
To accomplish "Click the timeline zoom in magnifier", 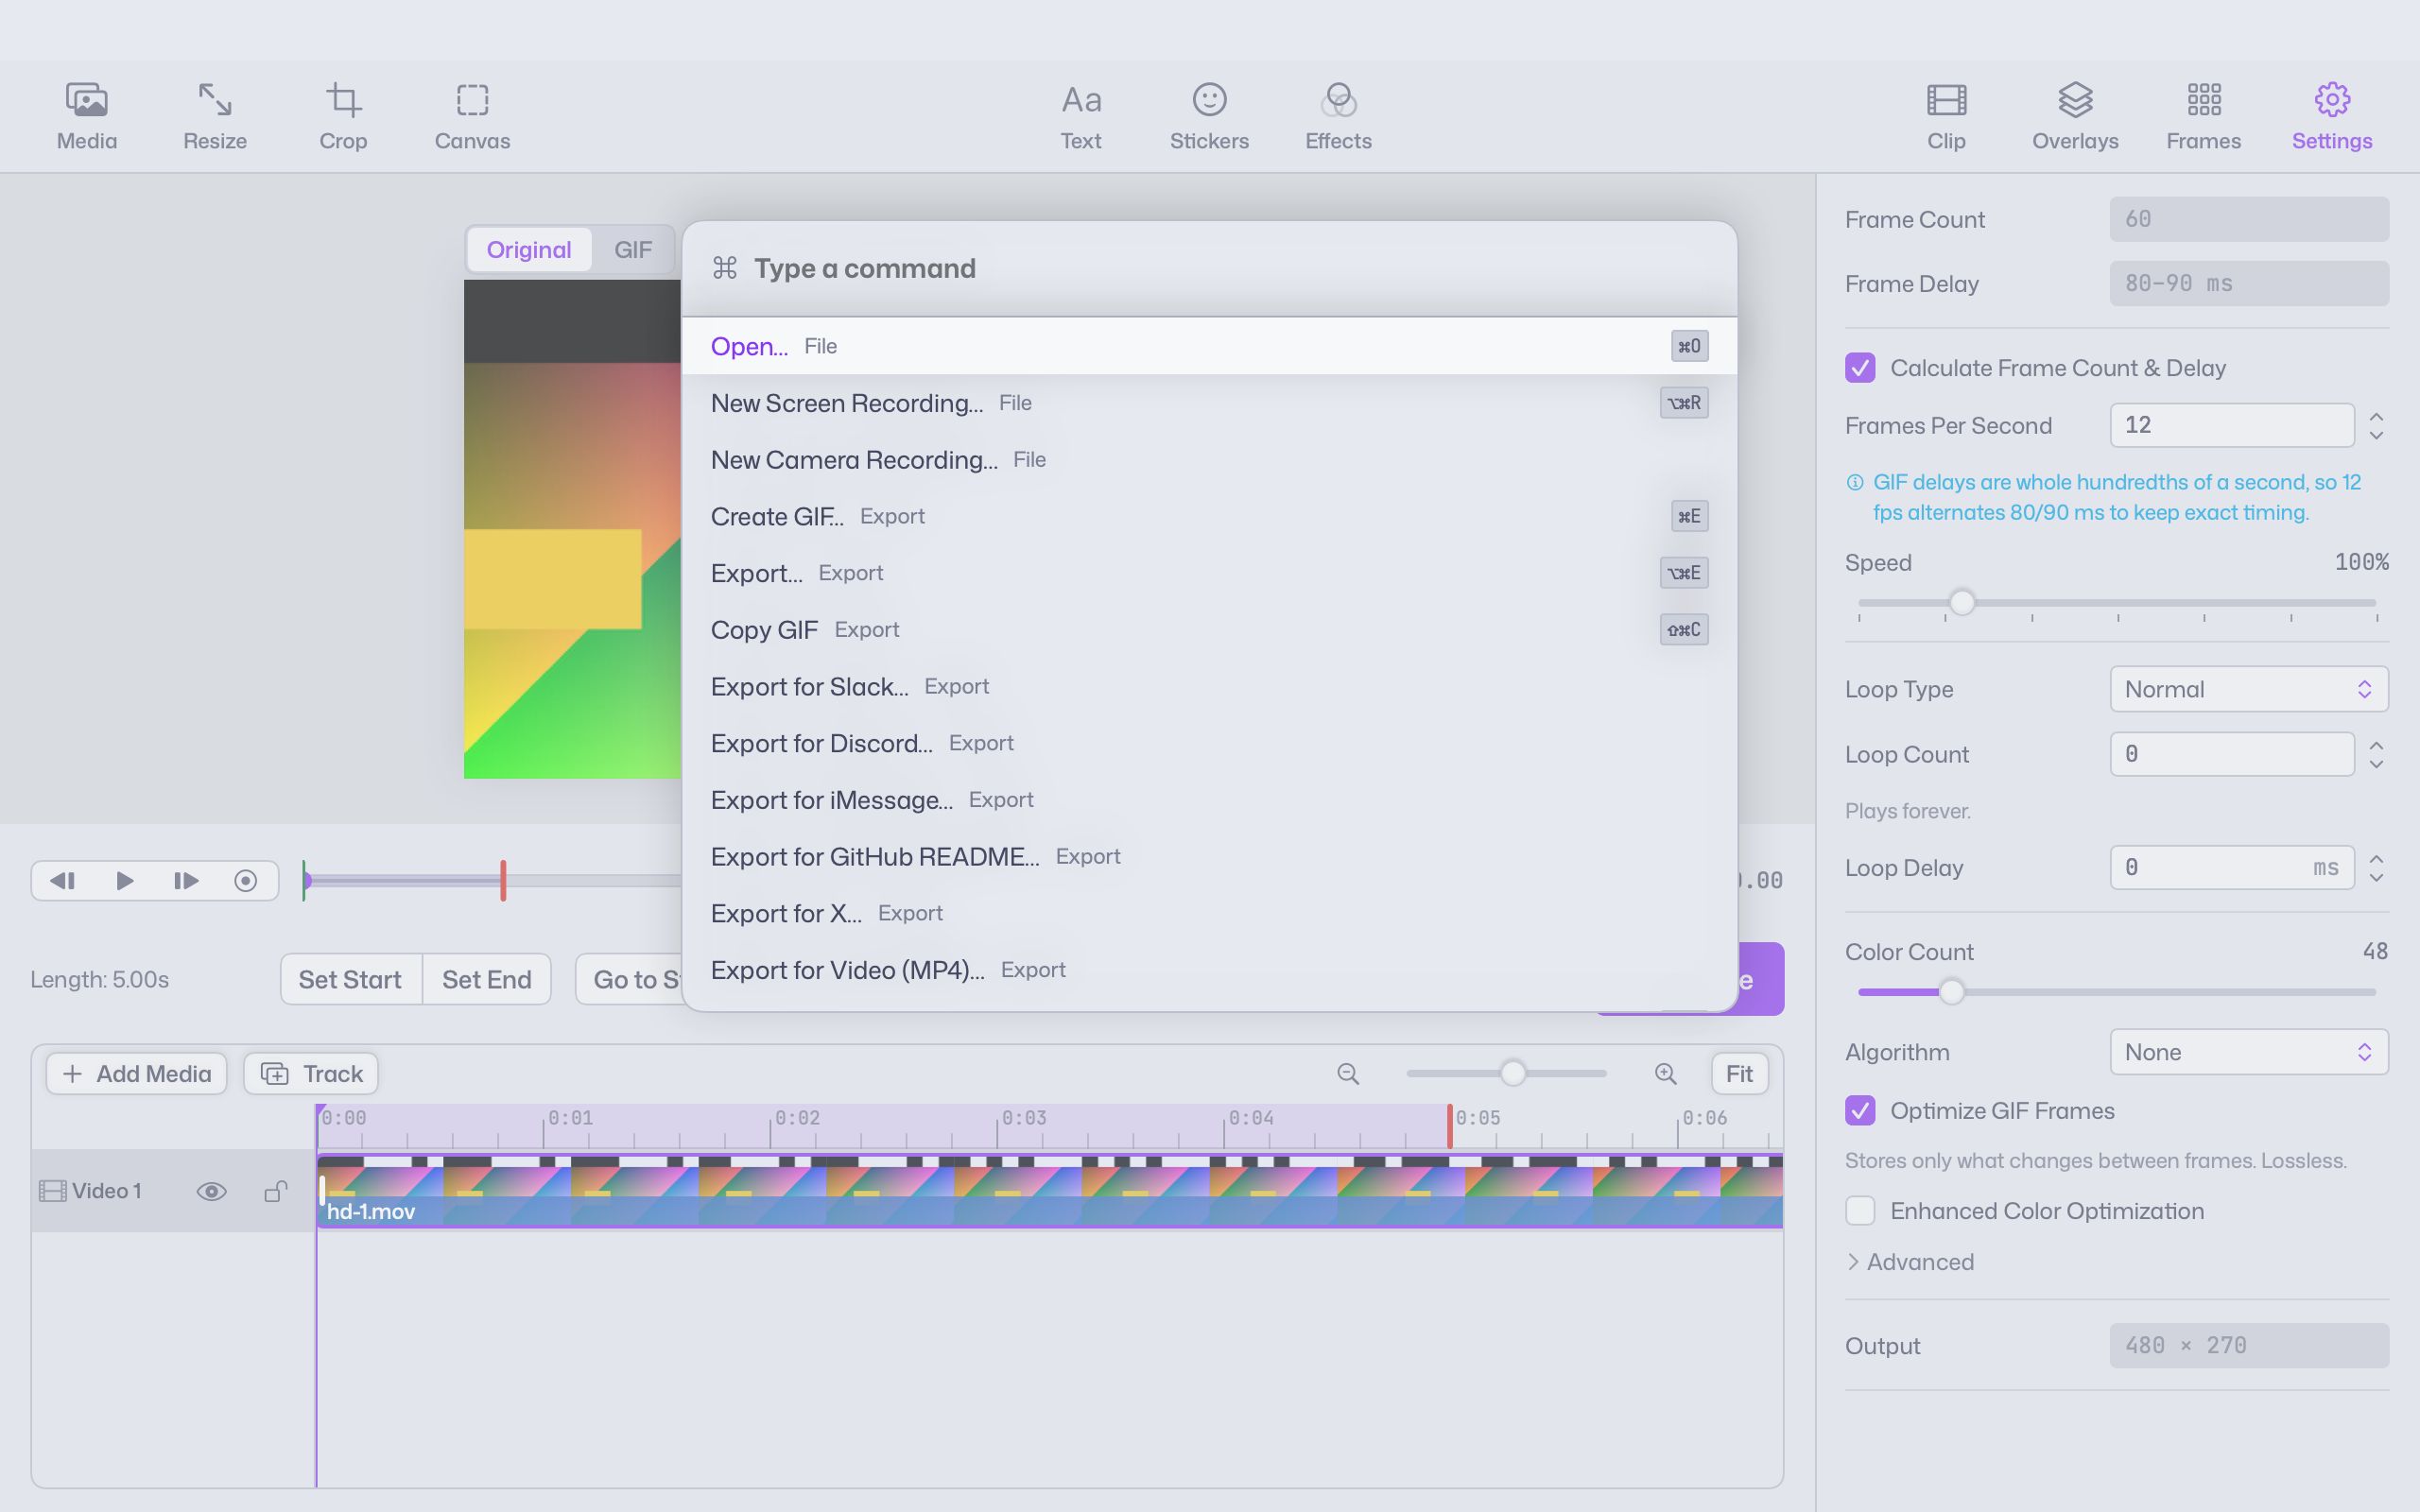I will [1665, 1074].
